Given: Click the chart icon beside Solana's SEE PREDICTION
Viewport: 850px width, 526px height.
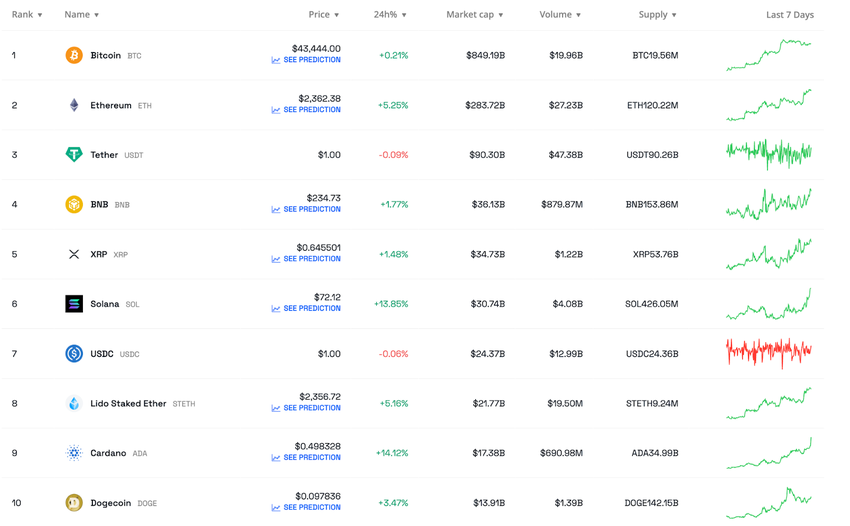Looking at the screenshot, I should coord(276,309).
